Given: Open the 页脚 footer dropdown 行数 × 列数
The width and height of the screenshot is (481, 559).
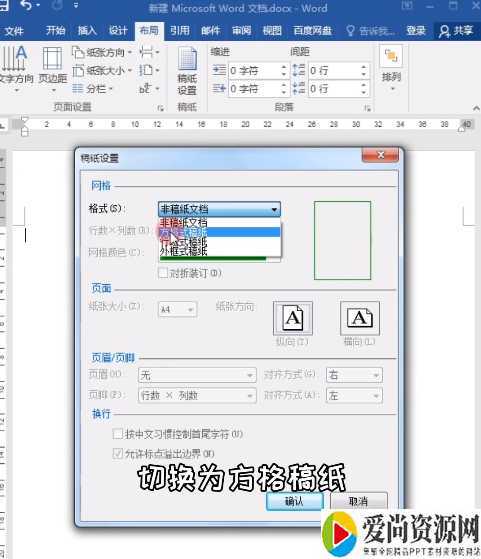Looking at the screenshot, I should pos(197,395).
